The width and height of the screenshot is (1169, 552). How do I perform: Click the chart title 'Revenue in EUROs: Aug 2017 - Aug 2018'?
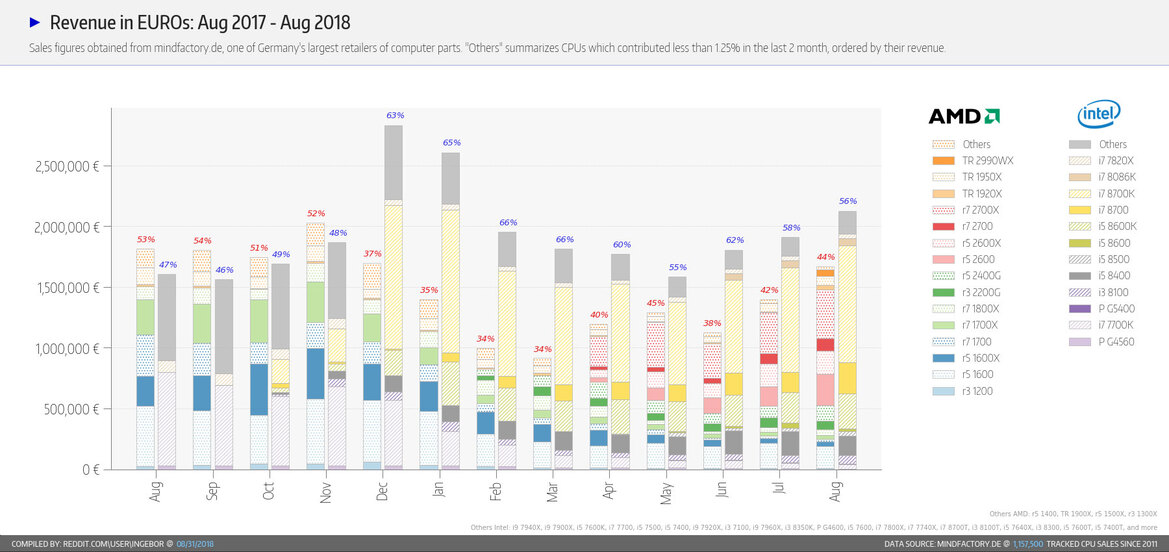(200, 22)
